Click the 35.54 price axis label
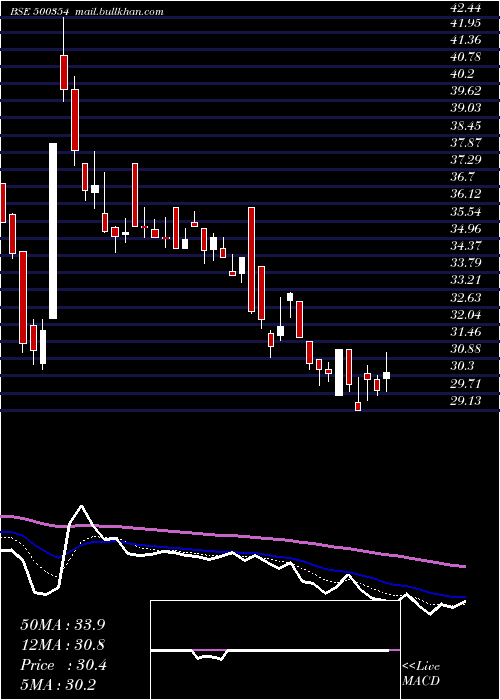The image size is (500, 700). 466,212
